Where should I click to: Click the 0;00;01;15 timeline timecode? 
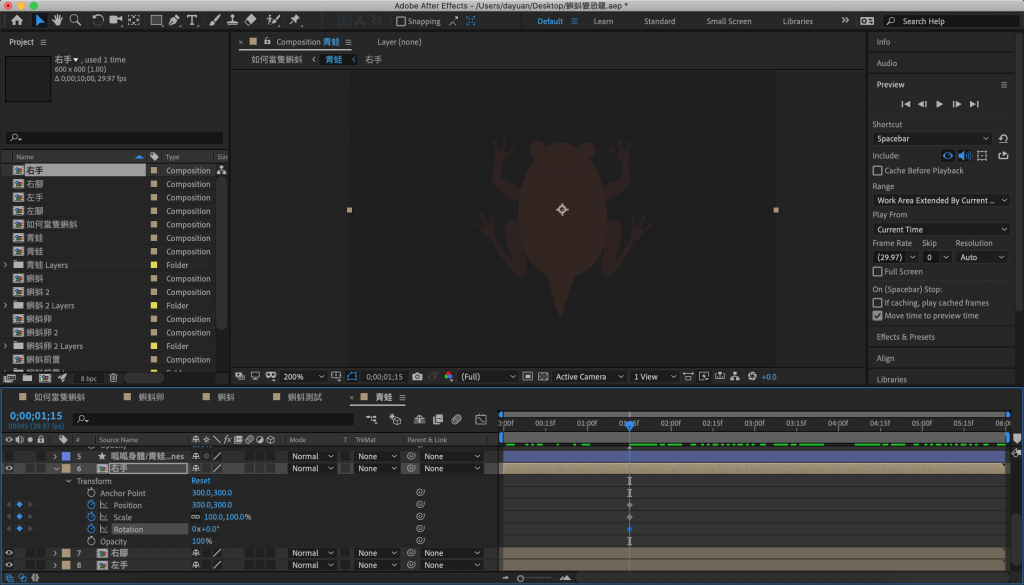(x=36, y=415)
